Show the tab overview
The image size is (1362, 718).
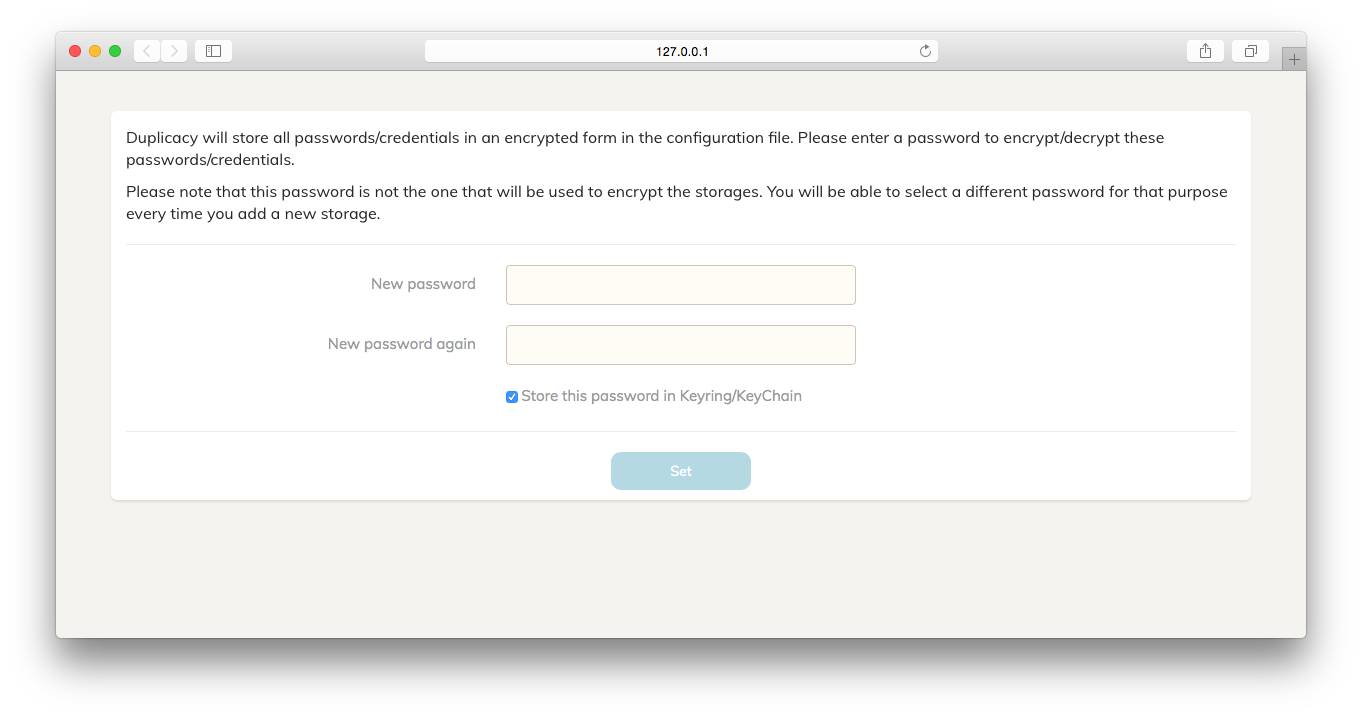coord(1250,51)
